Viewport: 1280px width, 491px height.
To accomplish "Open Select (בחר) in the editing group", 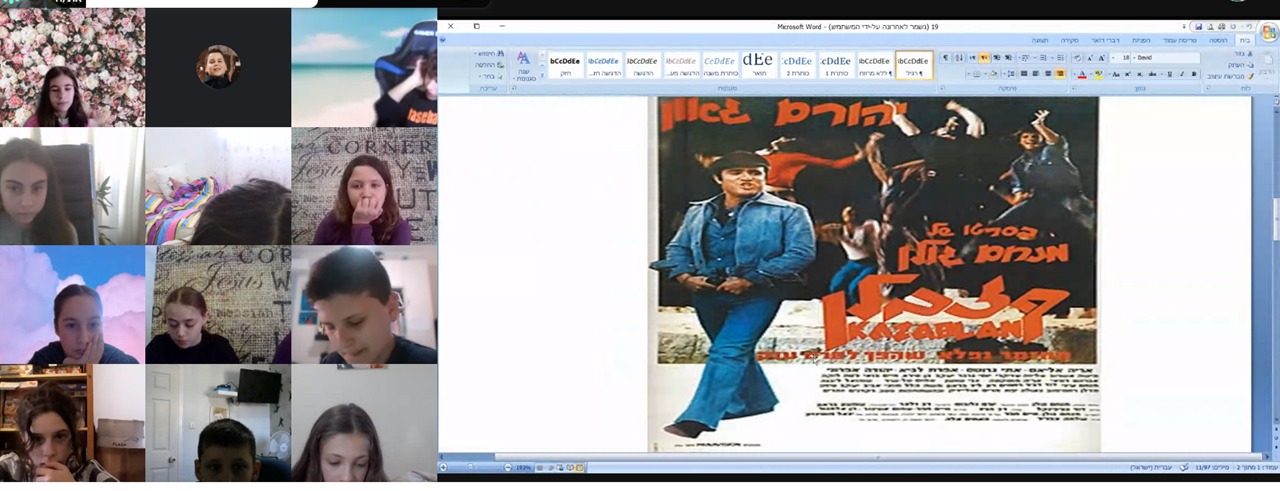I will pyautogui.click(x=491, y=76).
